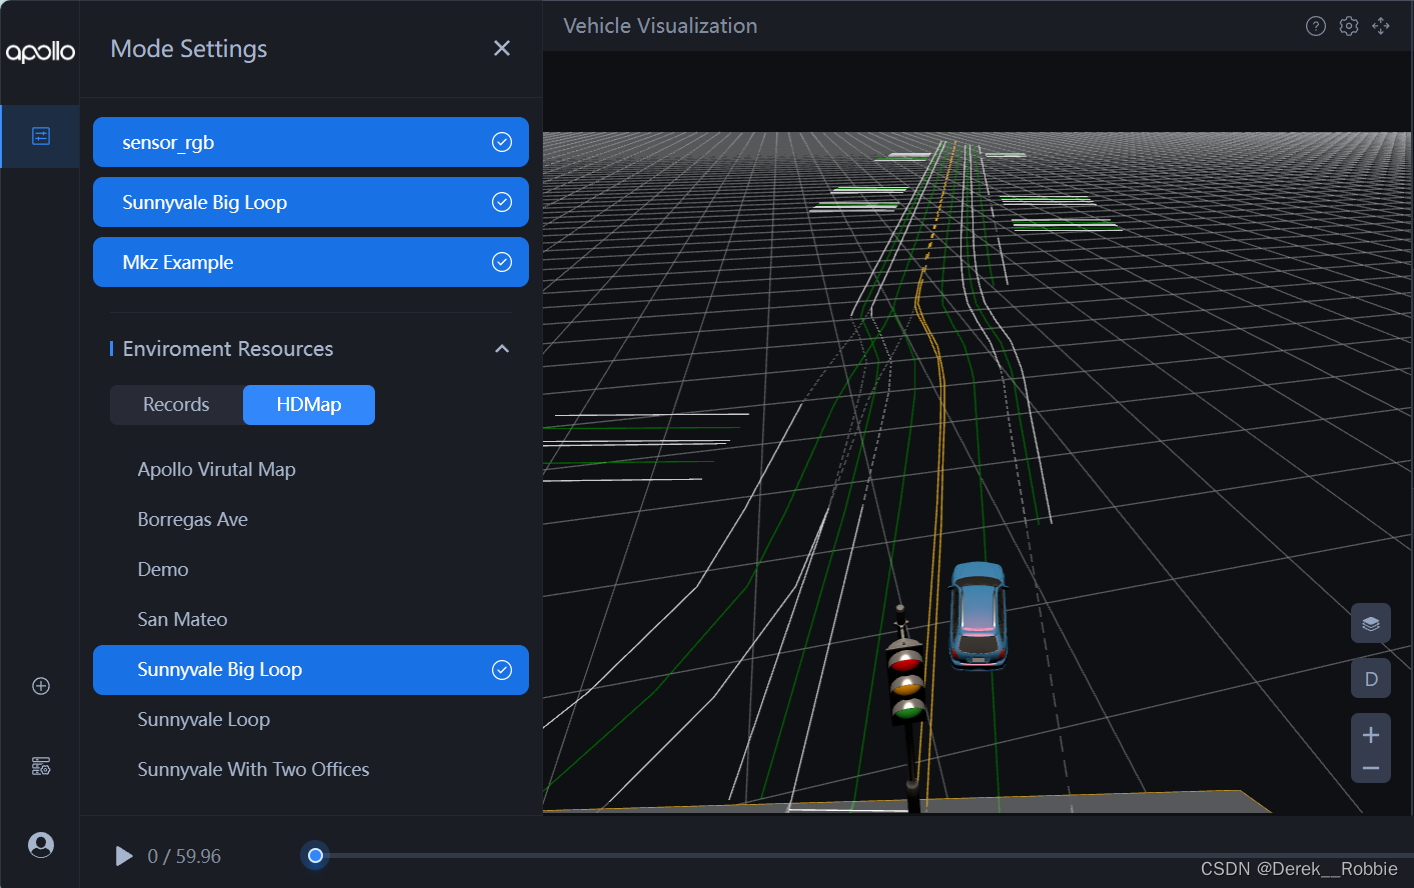Select the top Sunnyvale Big Loop entry
The width and height of the screenshot is (1414, 888).
(x=311, y=202)
